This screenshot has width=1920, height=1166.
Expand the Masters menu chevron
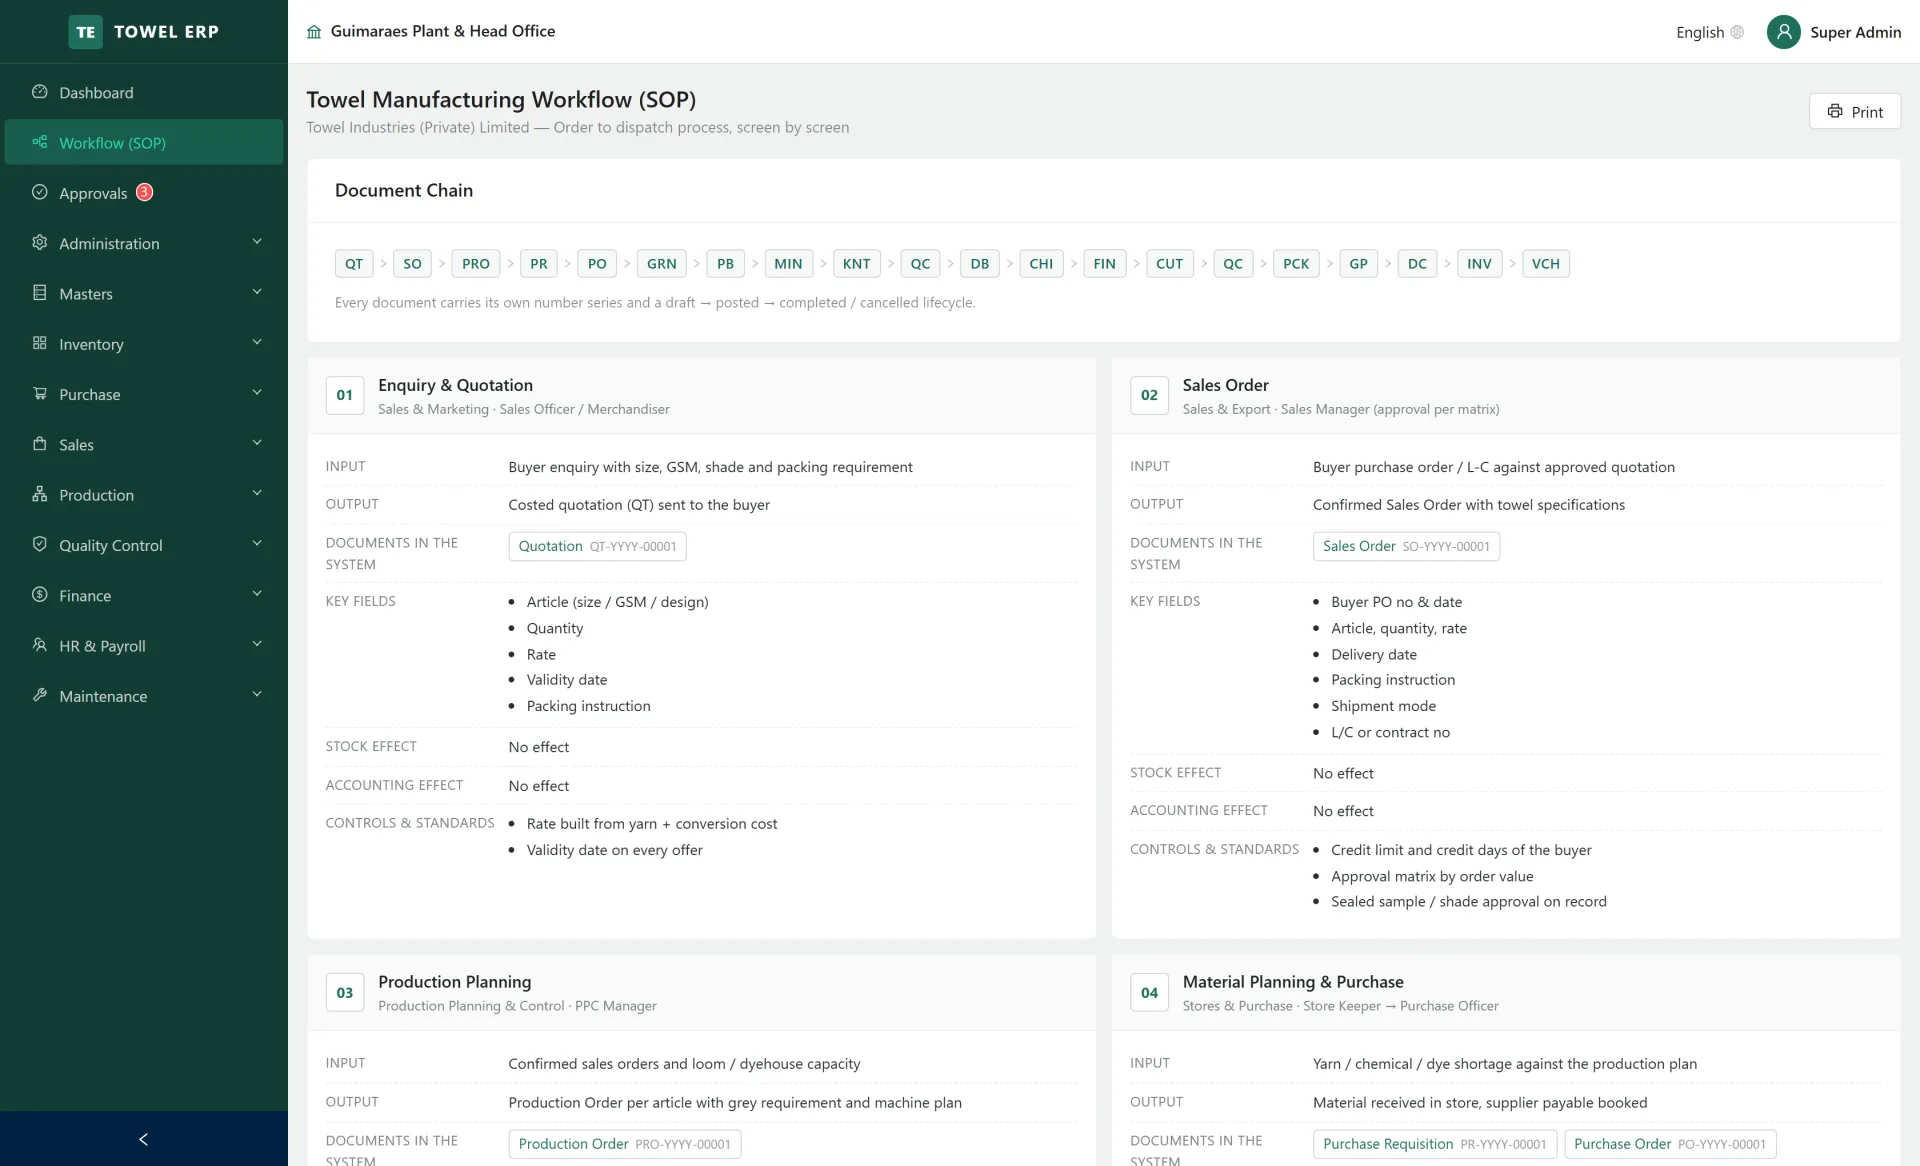(x=257, y=292)
